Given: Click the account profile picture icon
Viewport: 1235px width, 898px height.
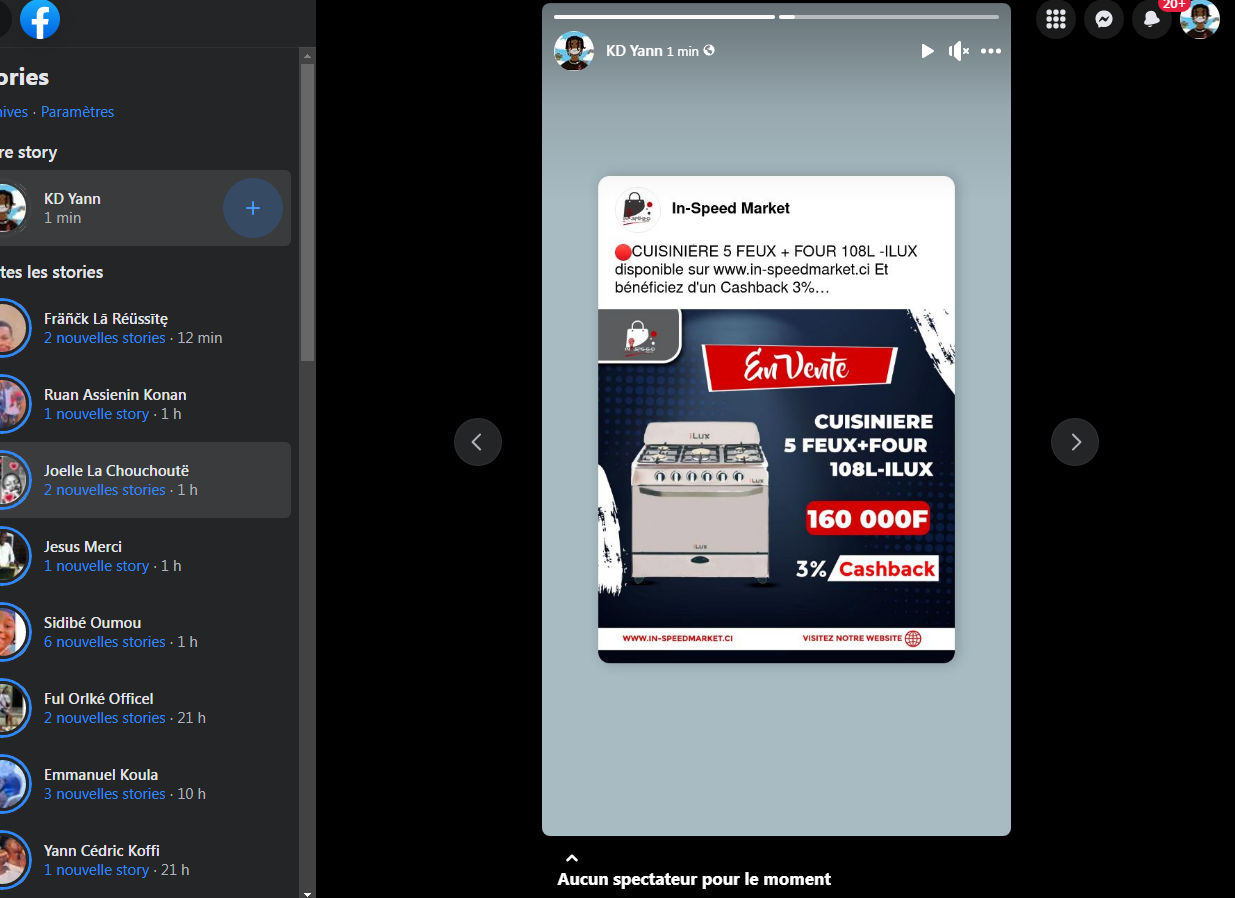Looking at the screenshot, I should (1199, 19).
